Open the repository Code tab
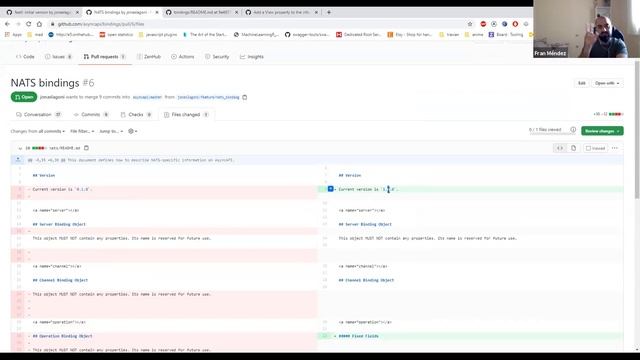The height and width of the screenshot is (360, 640). 25,57
